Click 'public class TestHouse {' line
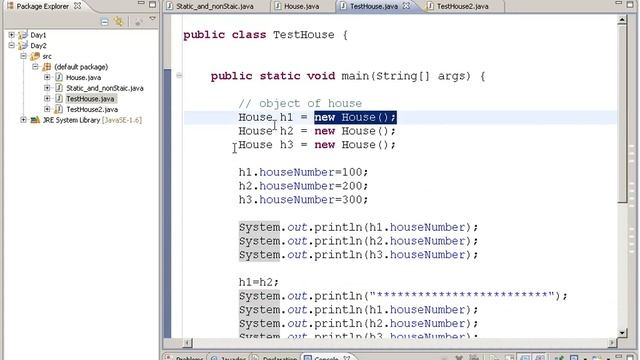The height and width of the screenshot is (360, 640). (x=265, y=35)
